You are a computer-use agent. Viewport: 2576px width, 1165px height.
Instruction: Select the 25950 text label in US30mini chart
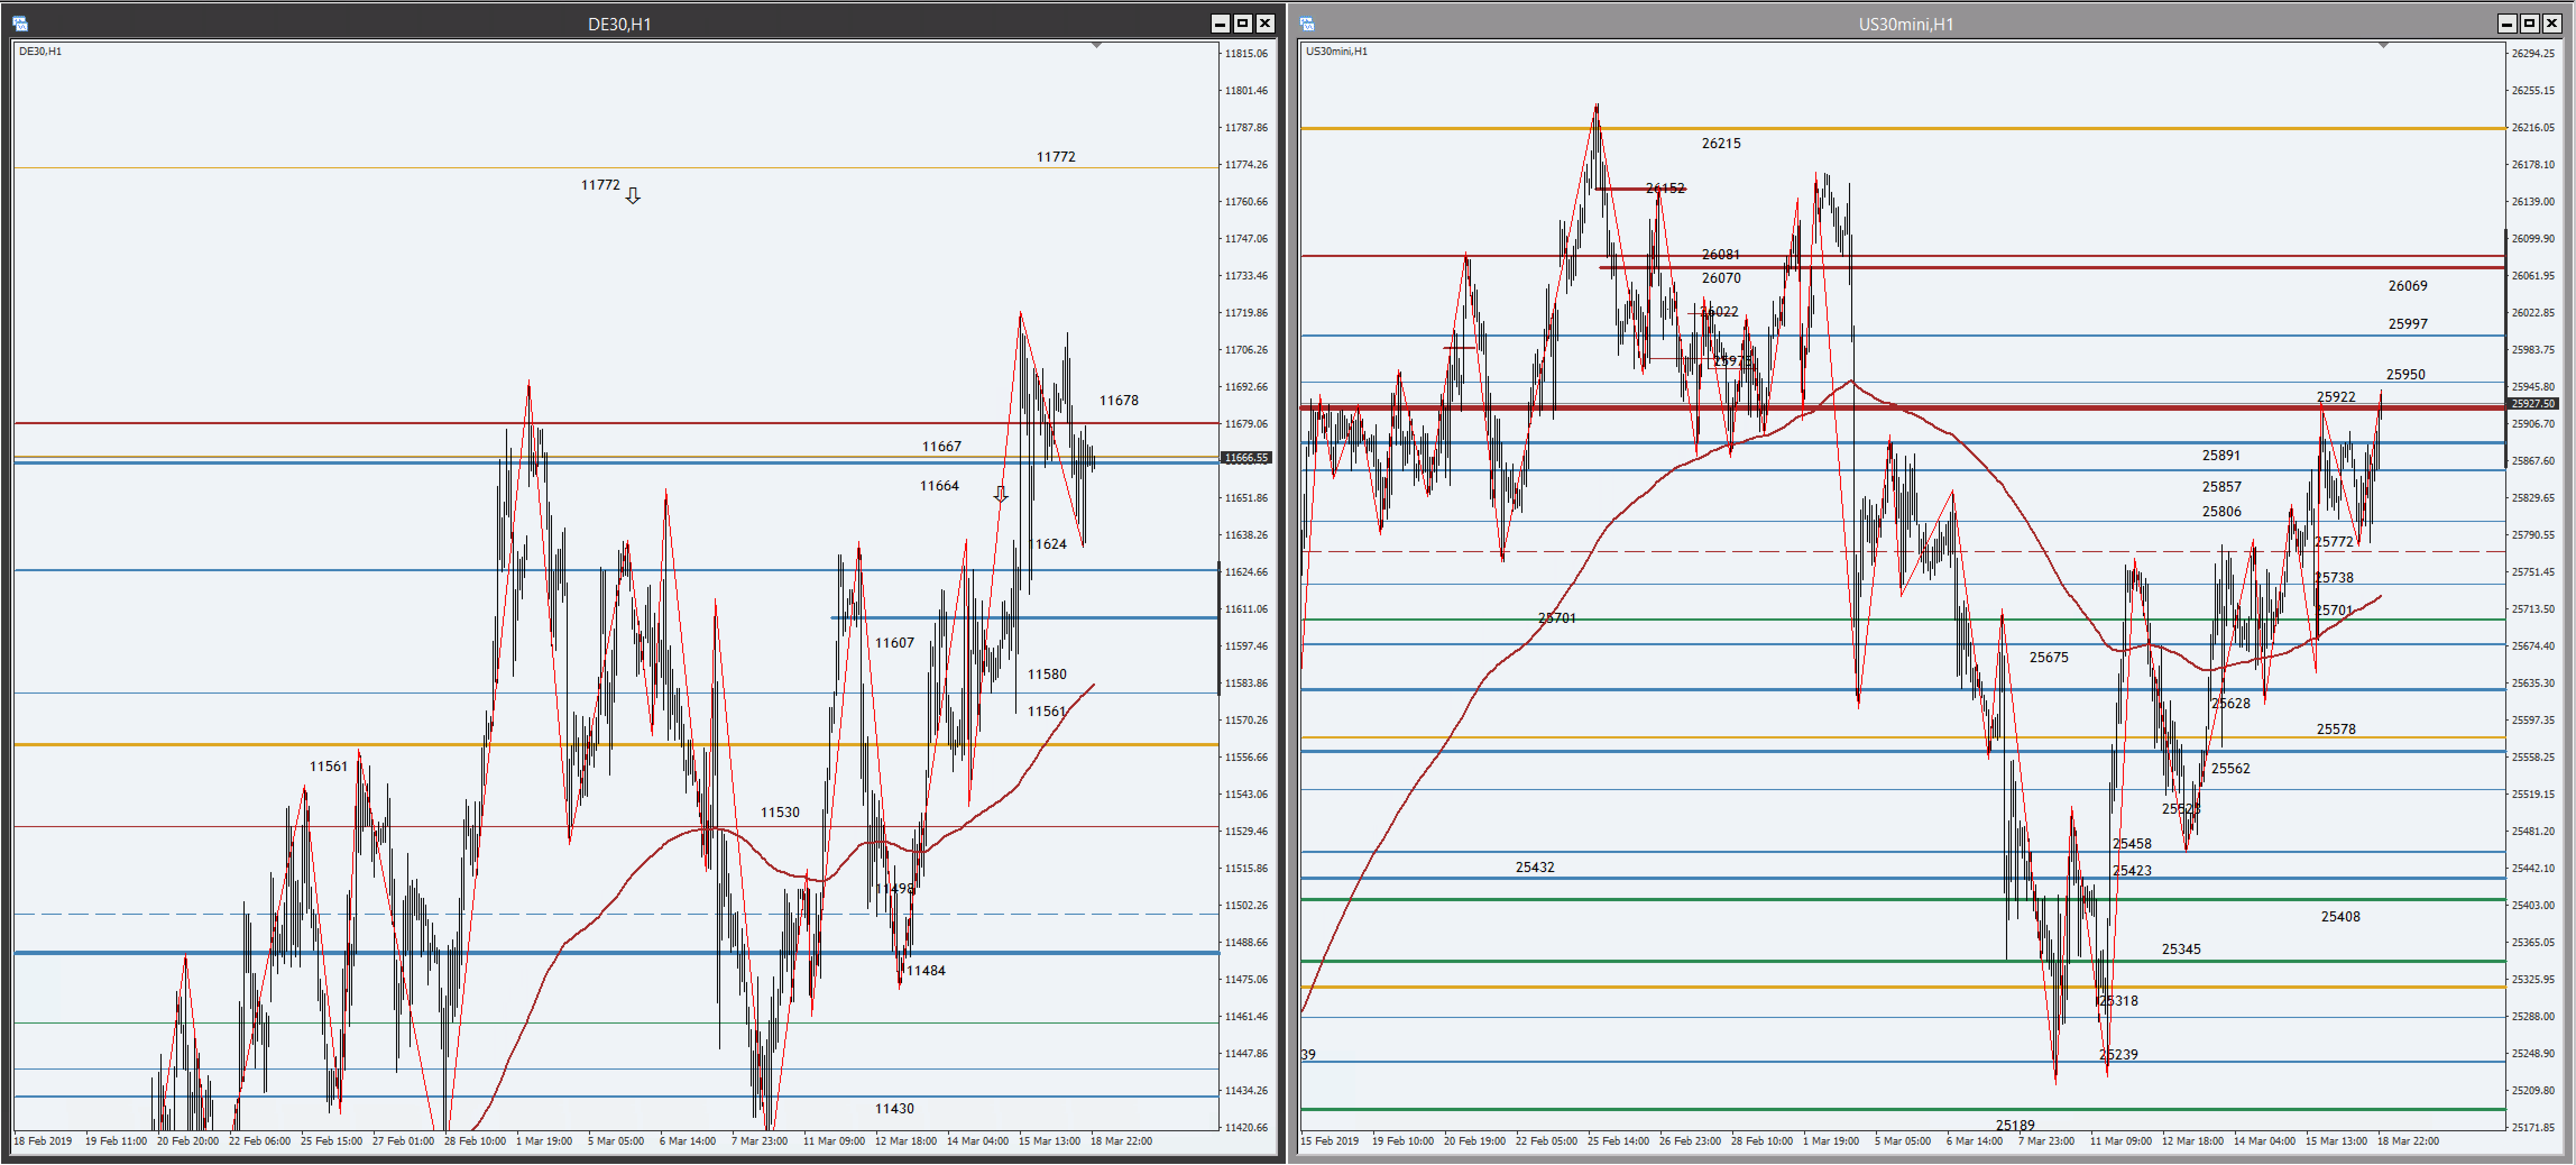tap(2406, 375)
